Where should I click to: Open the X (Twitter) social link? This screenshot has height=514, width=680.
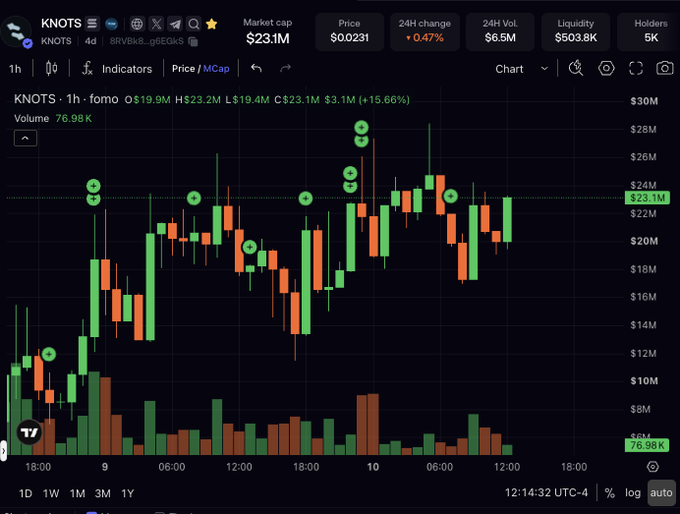coord(156,24)
